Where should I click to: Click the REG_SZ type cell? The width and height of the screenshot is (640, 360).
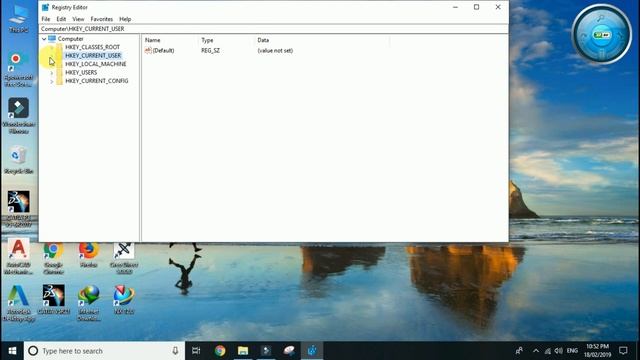[210, 51]
